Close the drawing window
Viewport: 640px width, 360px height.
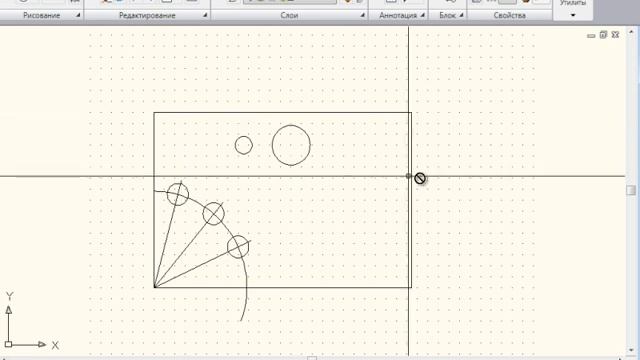click(615, 35)
